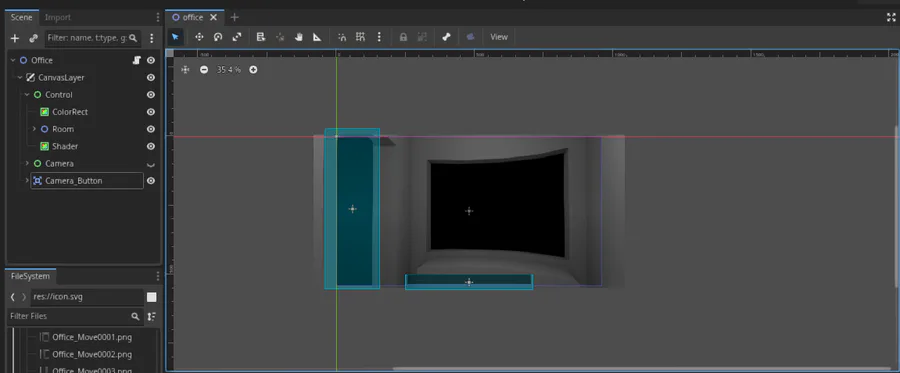Center the view with the crosshair icon

[185, 69]
